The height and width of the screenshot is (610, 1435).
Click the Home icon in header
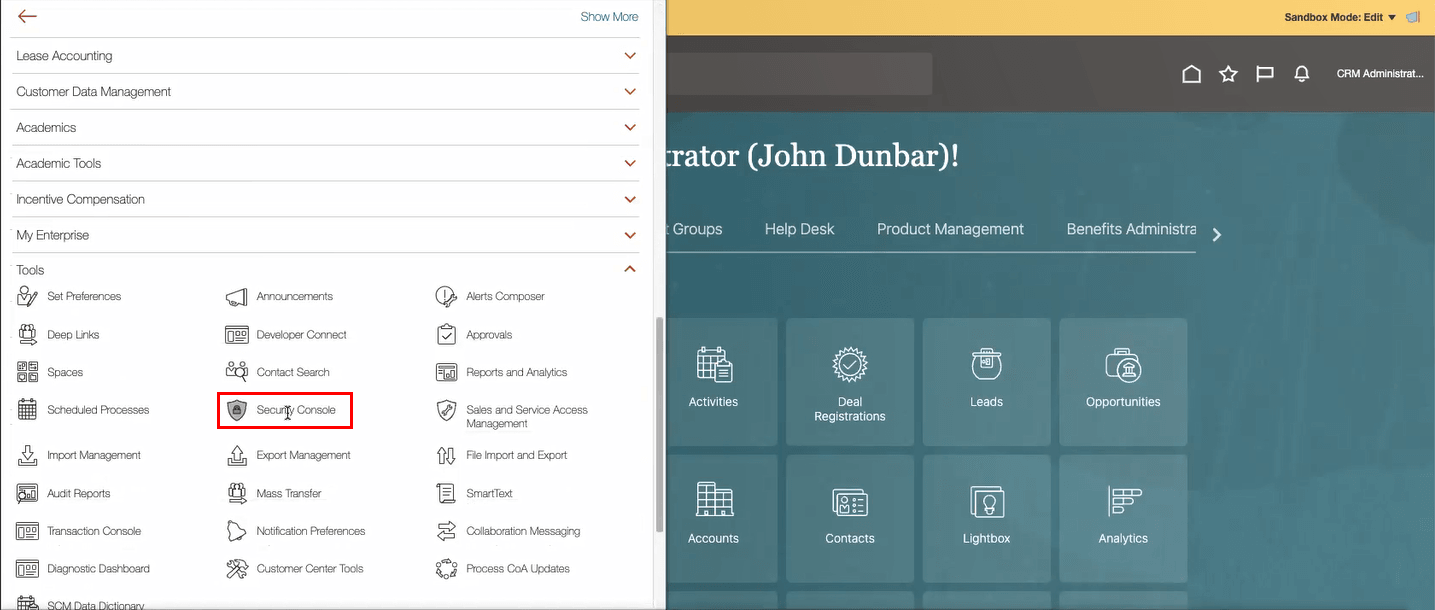coord(1191,74)
